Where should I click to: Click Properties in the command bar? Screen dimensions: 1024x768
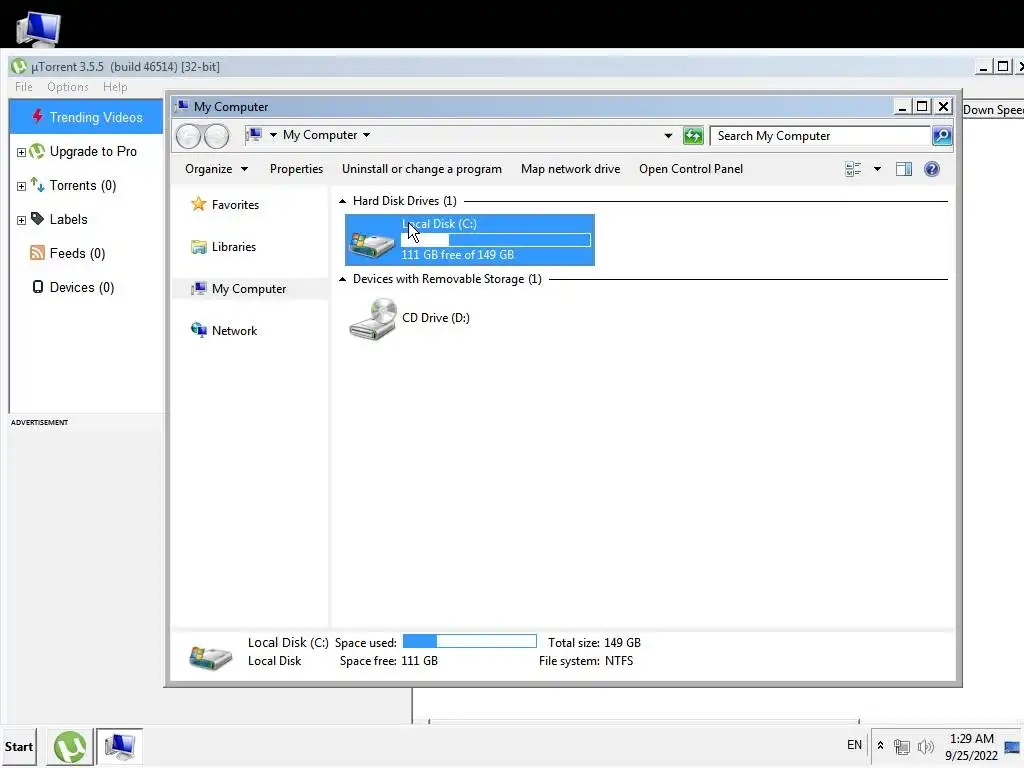click(x=296, y=169)
